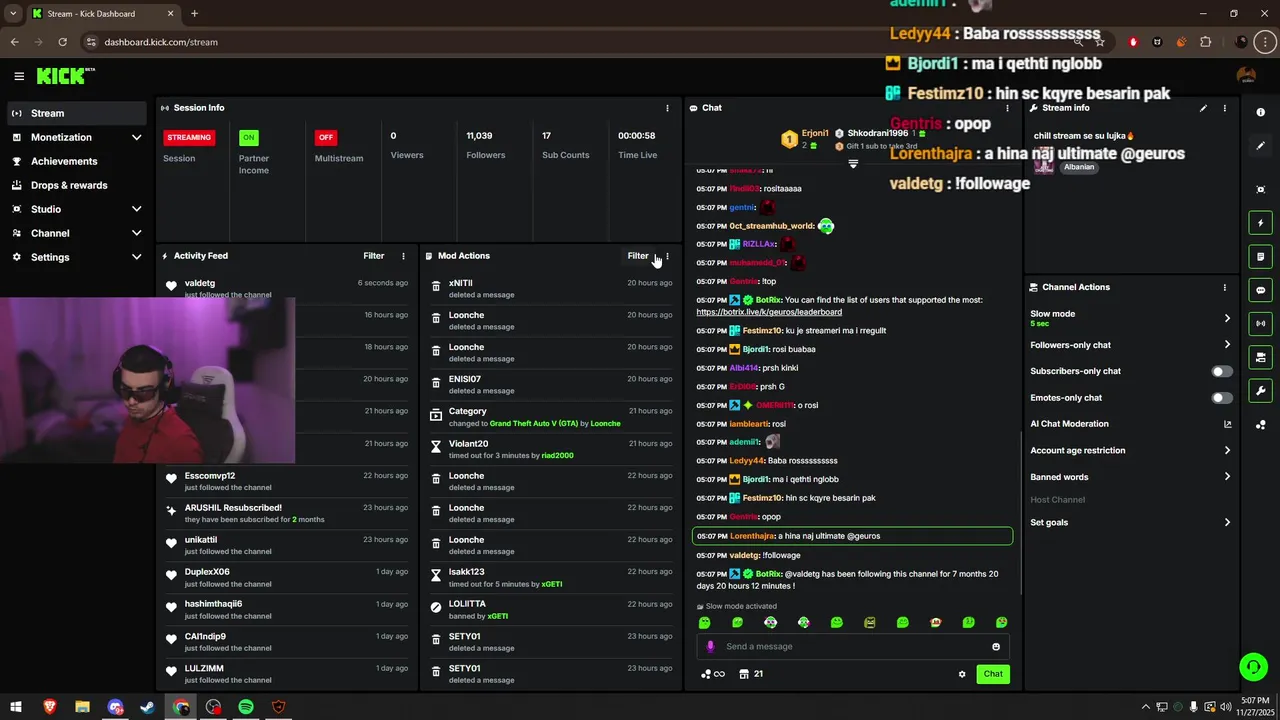Open Set goals arrow
Viewport: 1280px width, 720px height.
coord(1227,522)
